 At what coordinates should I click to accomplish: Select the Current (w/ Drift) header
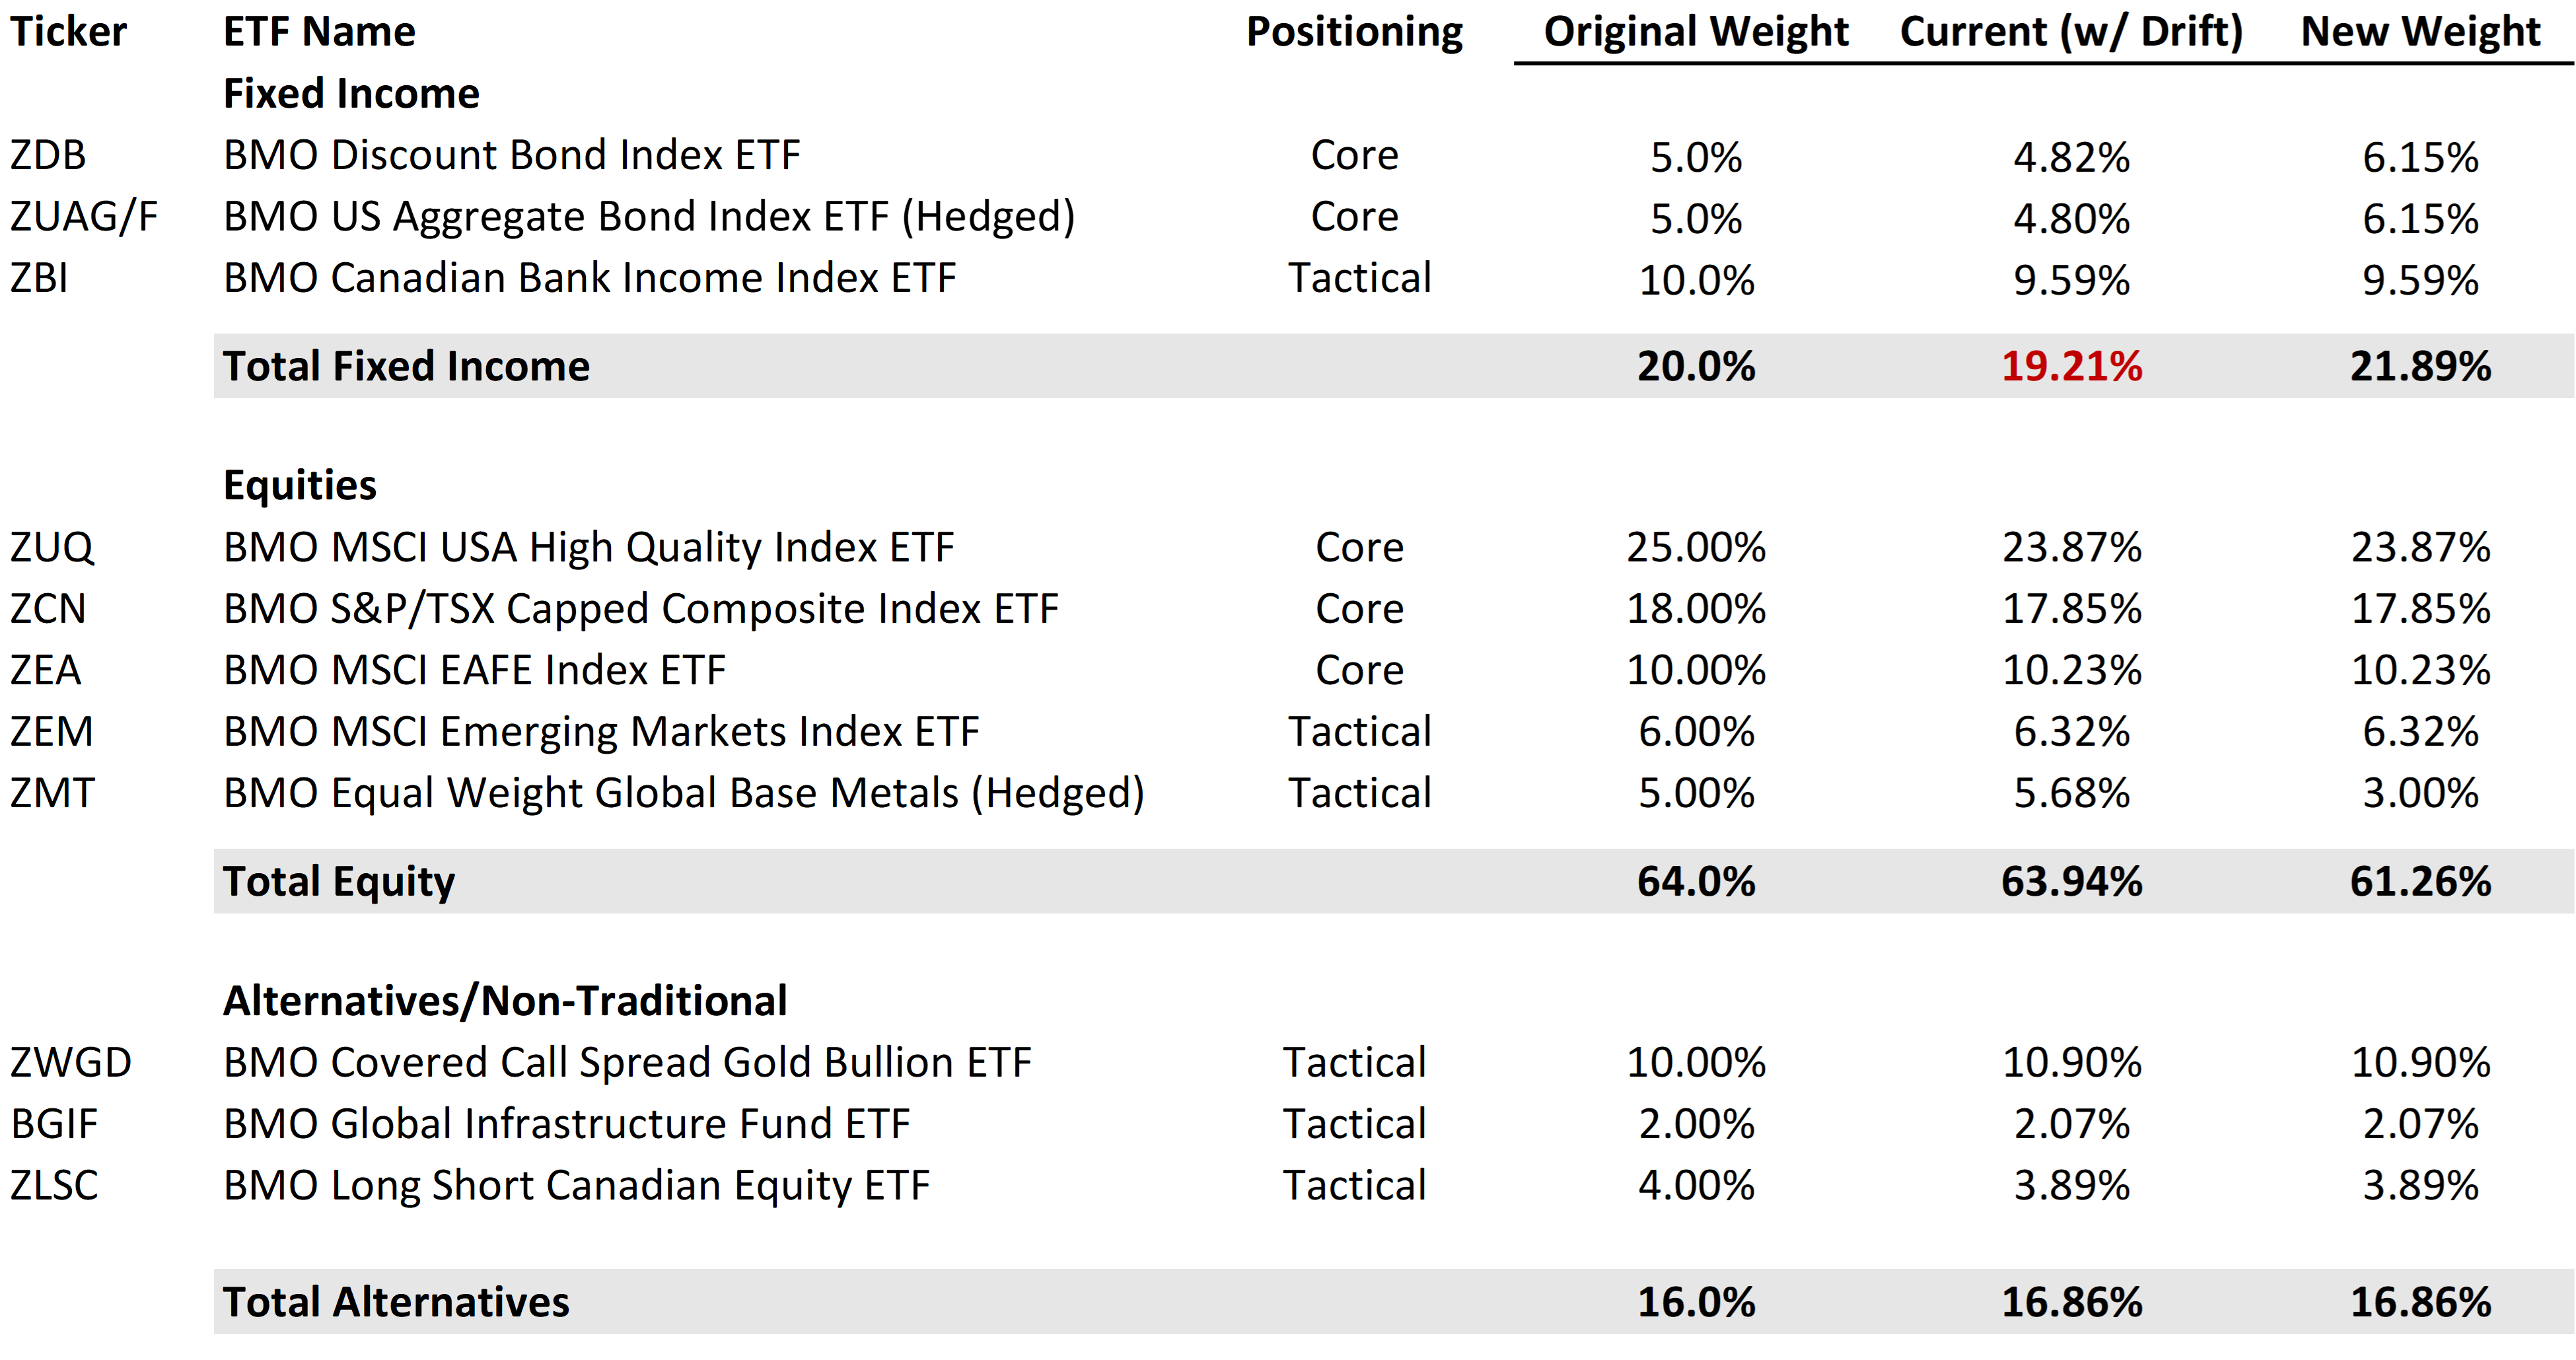coord(2071,32)
